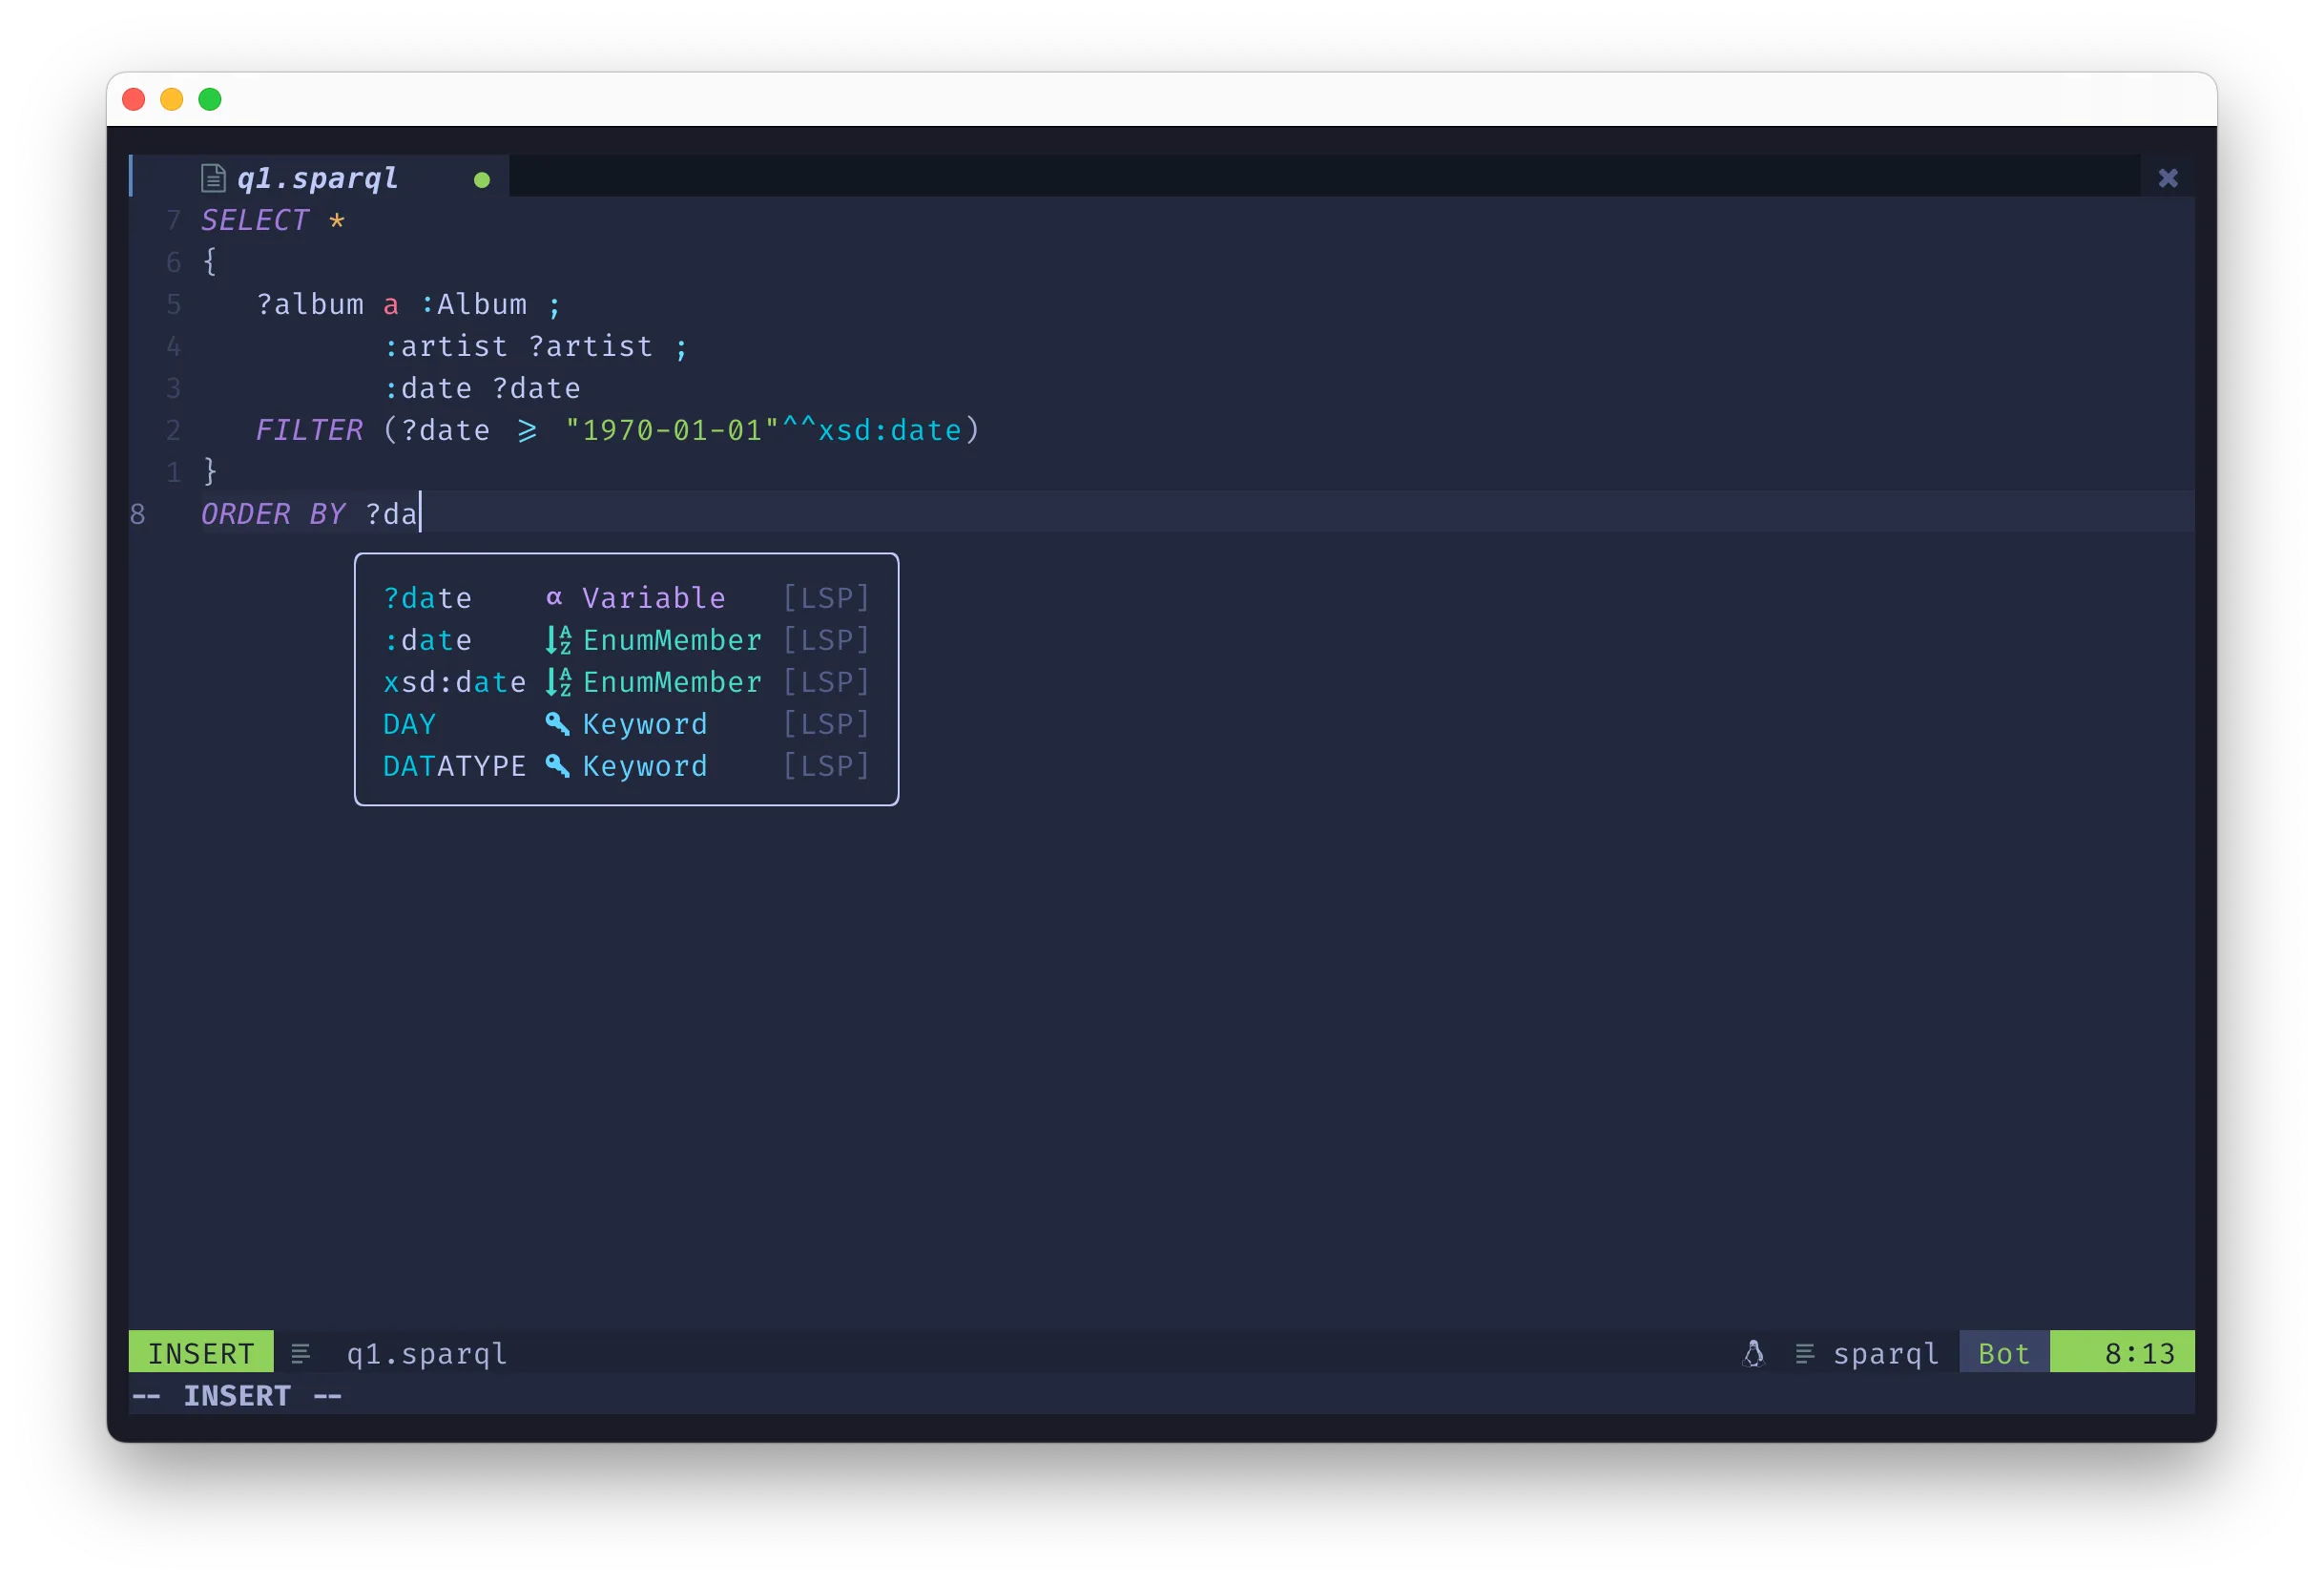Click the Bot position indicator

(x=2004, y=1353)
